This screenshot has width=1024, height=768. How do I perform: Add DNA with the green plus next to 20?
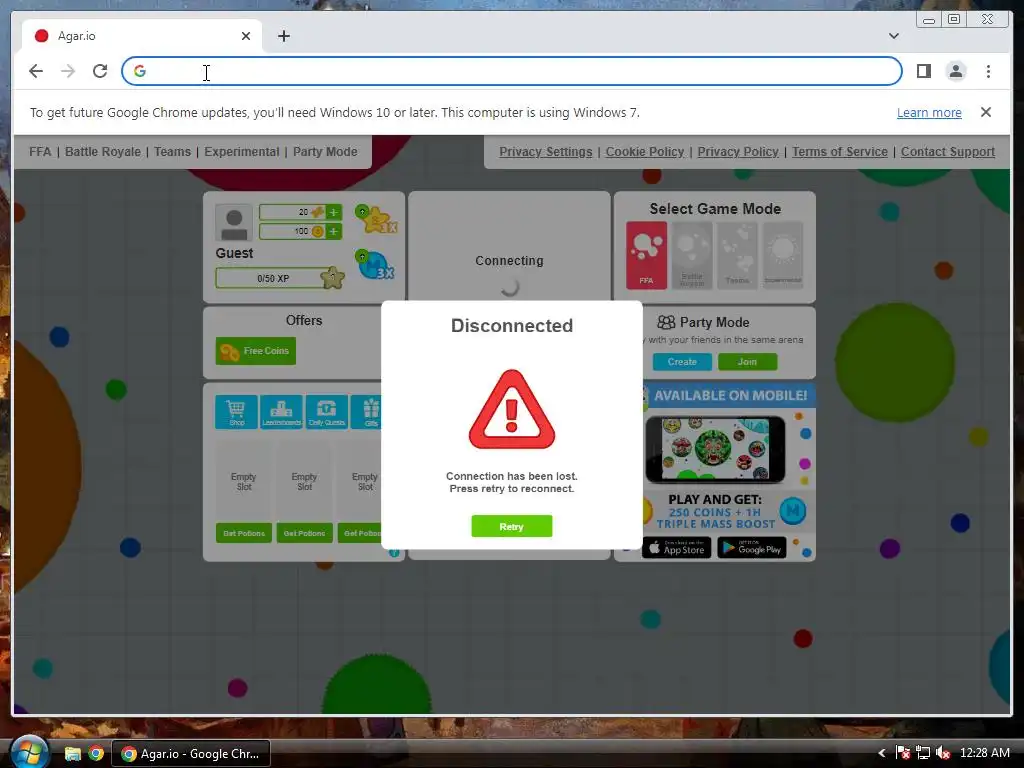coord(334,212)
